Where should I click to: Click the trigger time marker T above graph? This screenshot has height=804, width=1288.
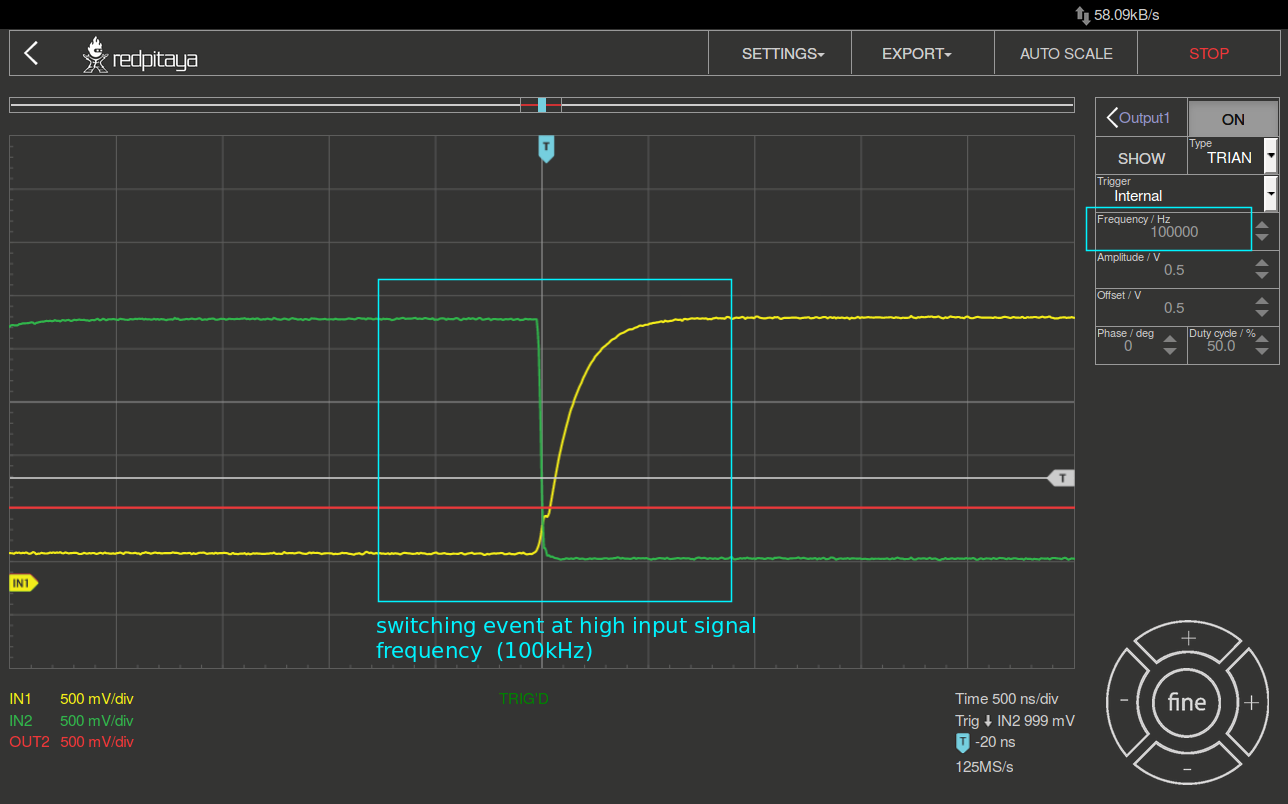[x=546, y=149]
